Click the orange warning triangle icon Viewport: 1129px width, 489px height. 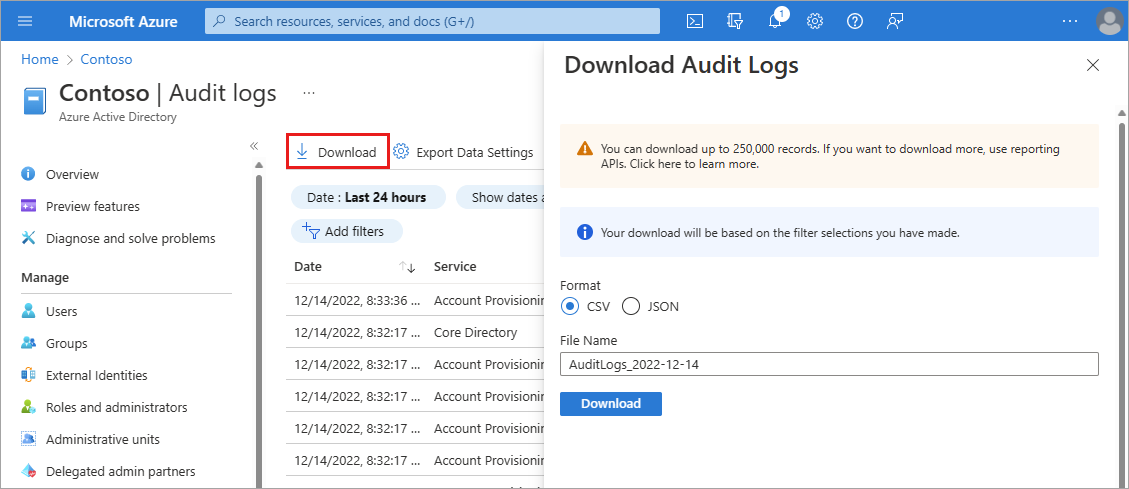(585, 149)
